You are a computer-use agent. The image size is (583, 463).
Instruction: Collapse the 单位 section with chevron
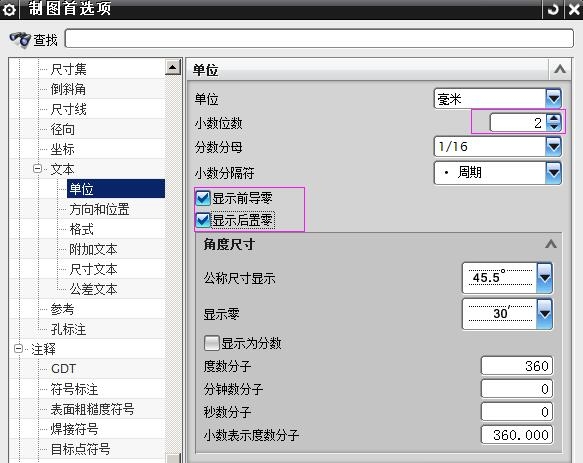tap(560, 69)
